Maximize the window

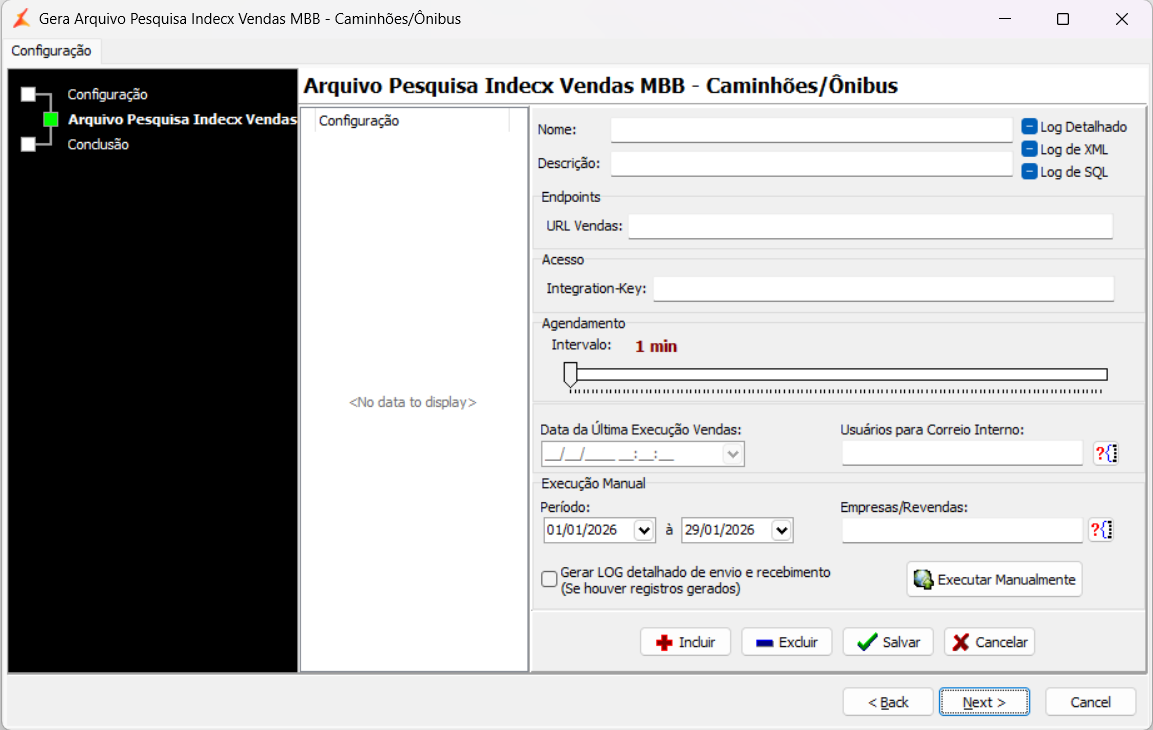coord(1063,19)
